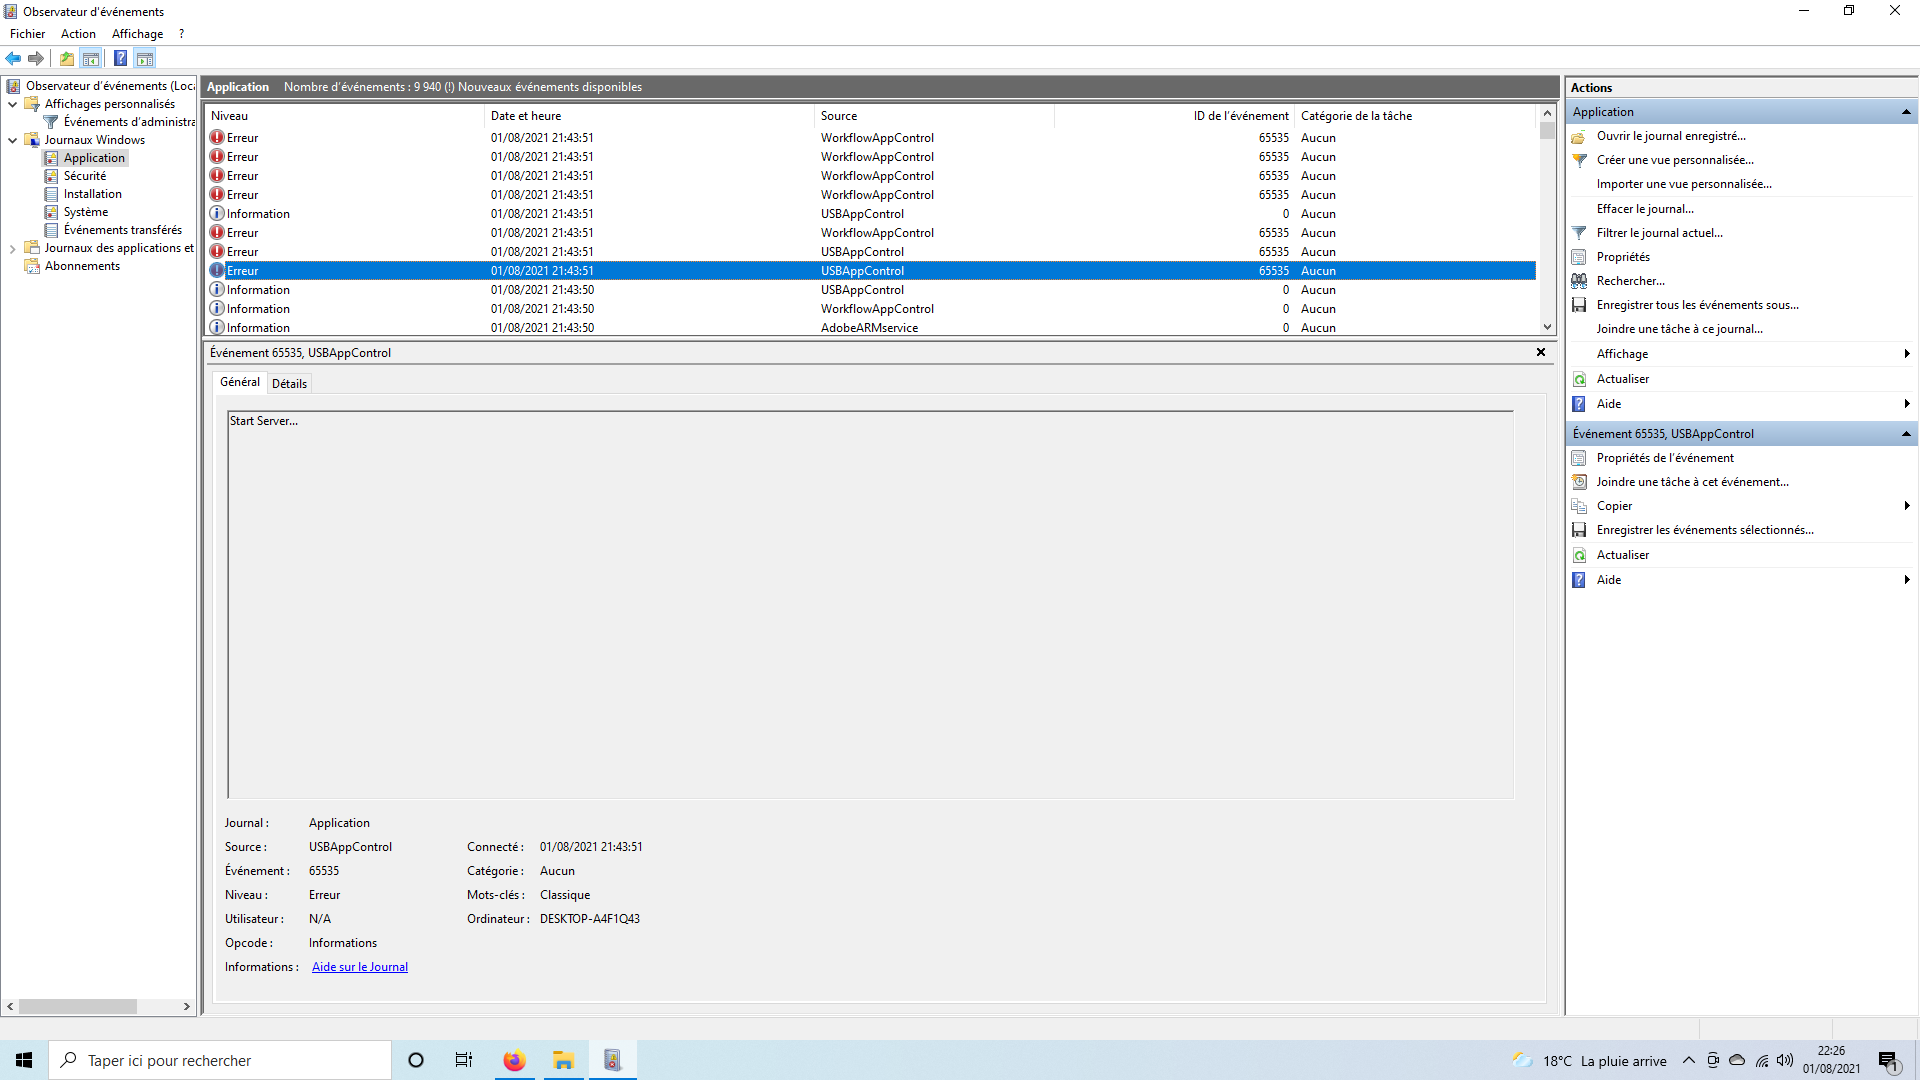Image resolution: width=1920 pixels, height=1080 pixels.
Task: Click the create custom view funnel icon
Action: point(1579,160)
